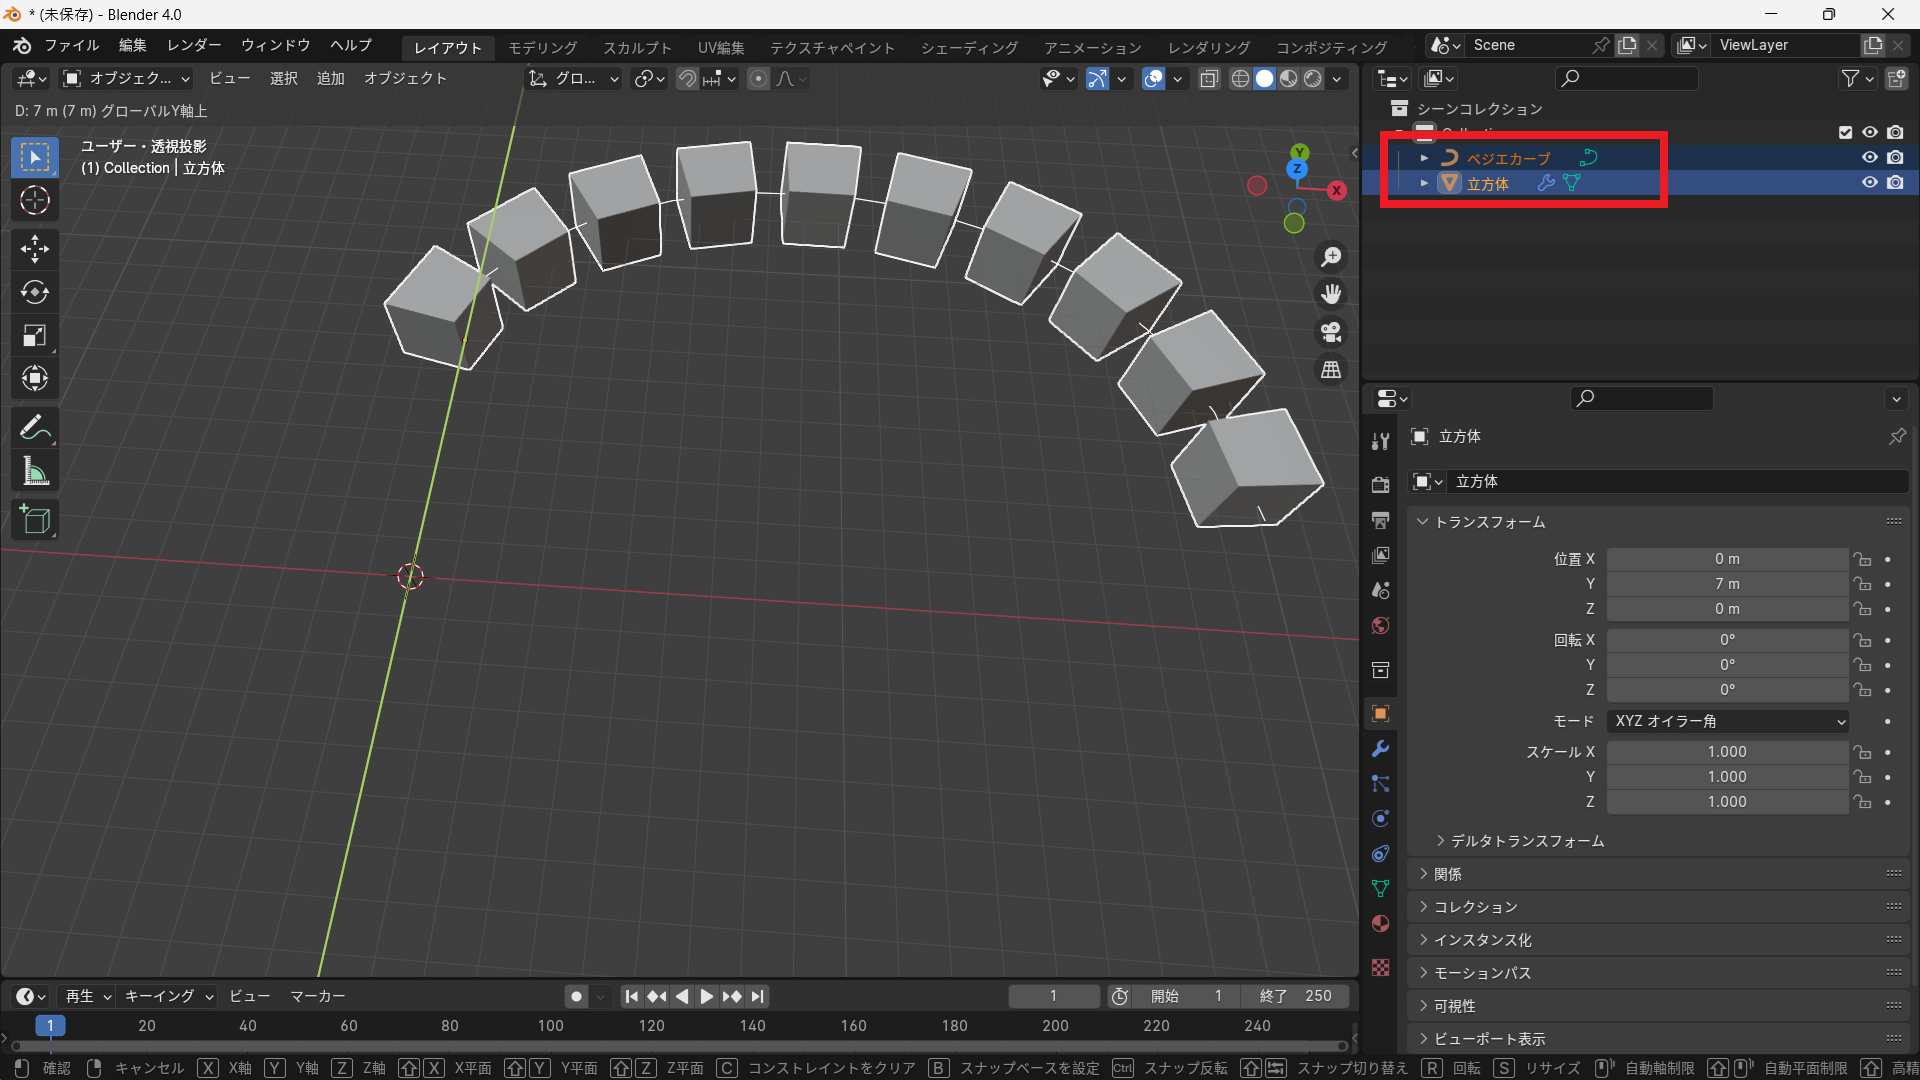The width and height of the screenshot is (1920, 1080).
Task: Open the レンダー menu
Action: tap(194, 46)
